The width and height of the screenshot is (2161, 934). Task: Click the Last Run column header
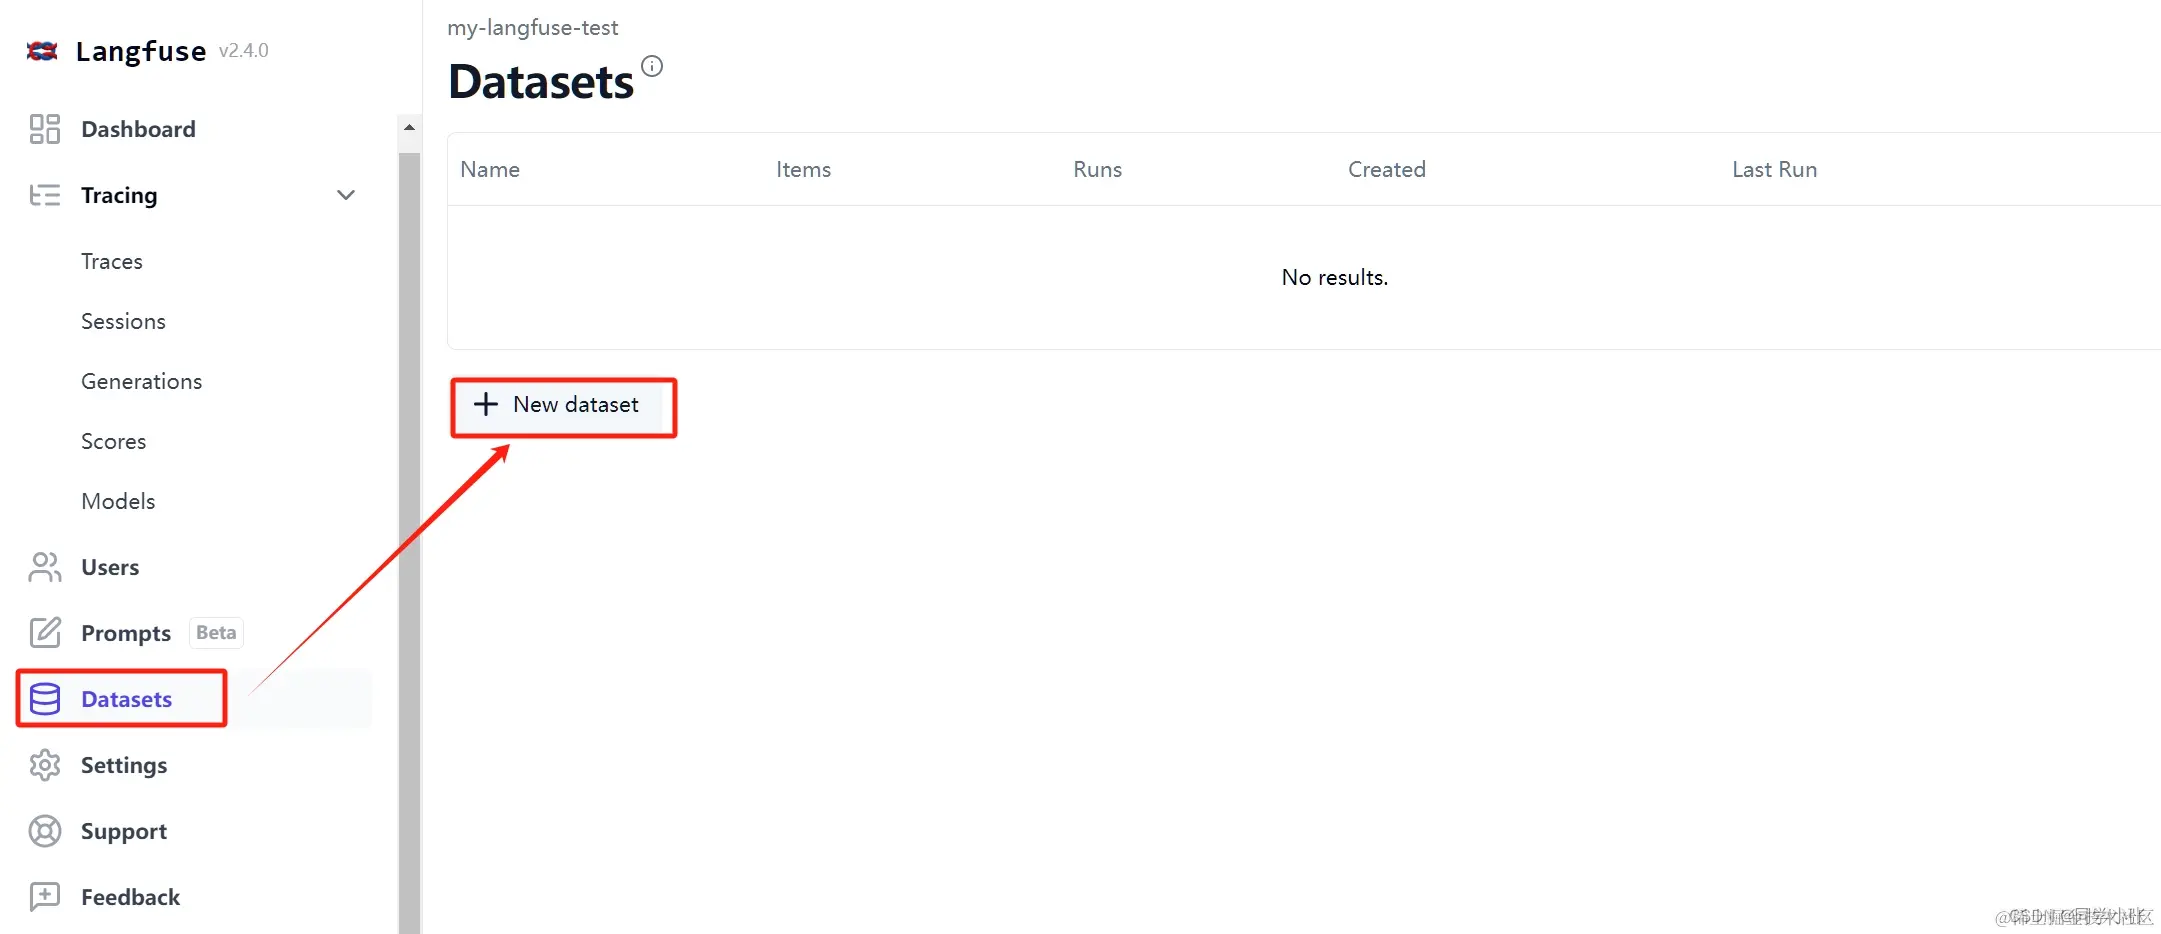(1775, 169)
